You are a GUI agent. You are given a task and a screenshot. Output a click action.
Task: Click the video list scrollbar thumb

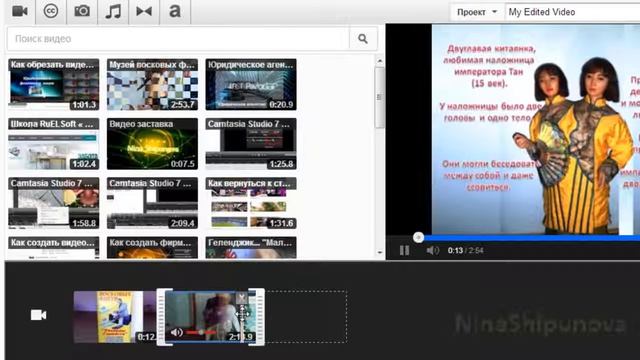click(x=380, y=98)
